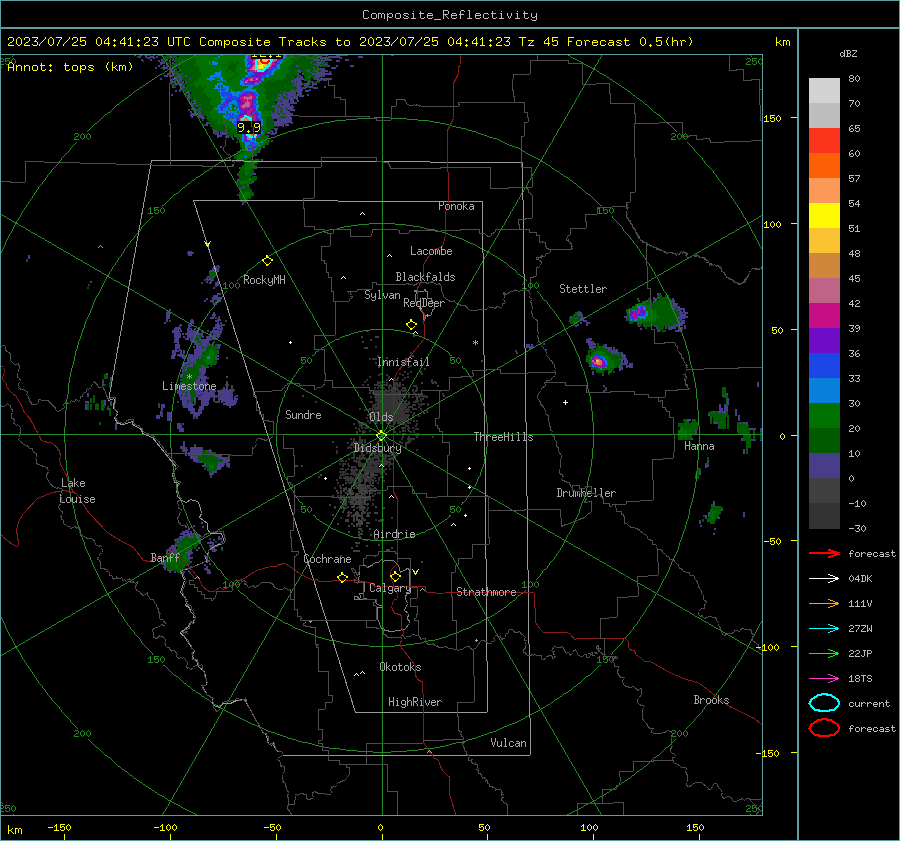Image resolution: width=900 pixels, height=841 pixels.
Task: Click the 18TS legend label
Action: point(860,679)
